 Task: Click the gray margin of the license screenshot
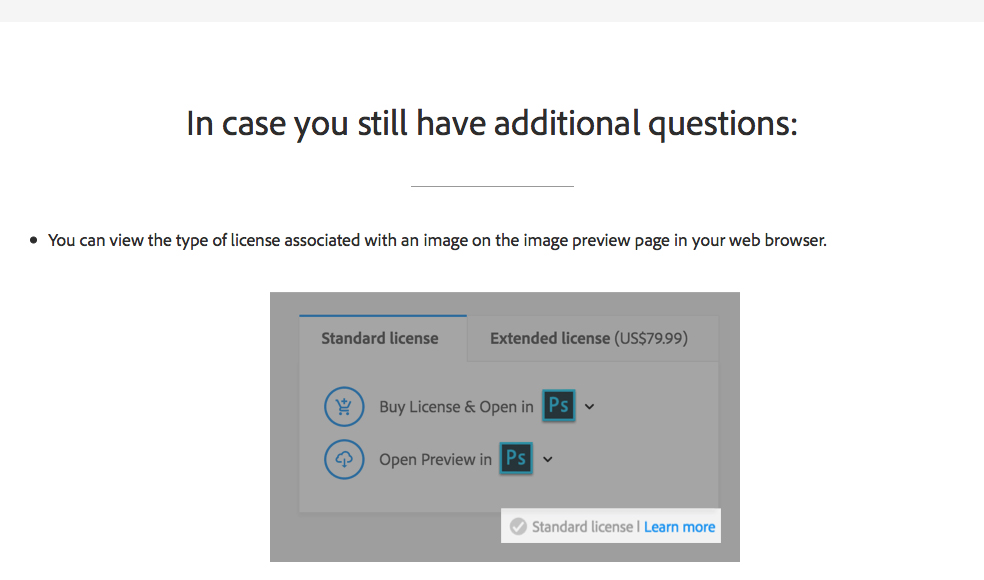tap(285, 427)
